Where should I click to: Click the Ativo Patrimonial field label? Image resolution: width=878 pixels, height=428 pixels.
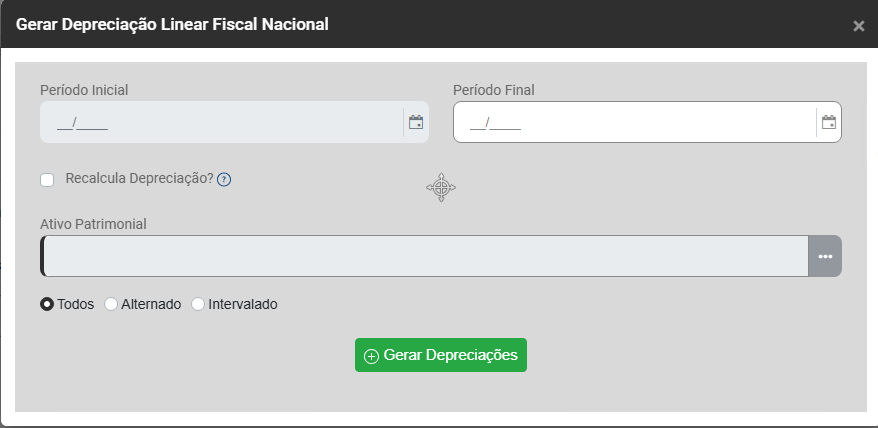coord(93,224)
